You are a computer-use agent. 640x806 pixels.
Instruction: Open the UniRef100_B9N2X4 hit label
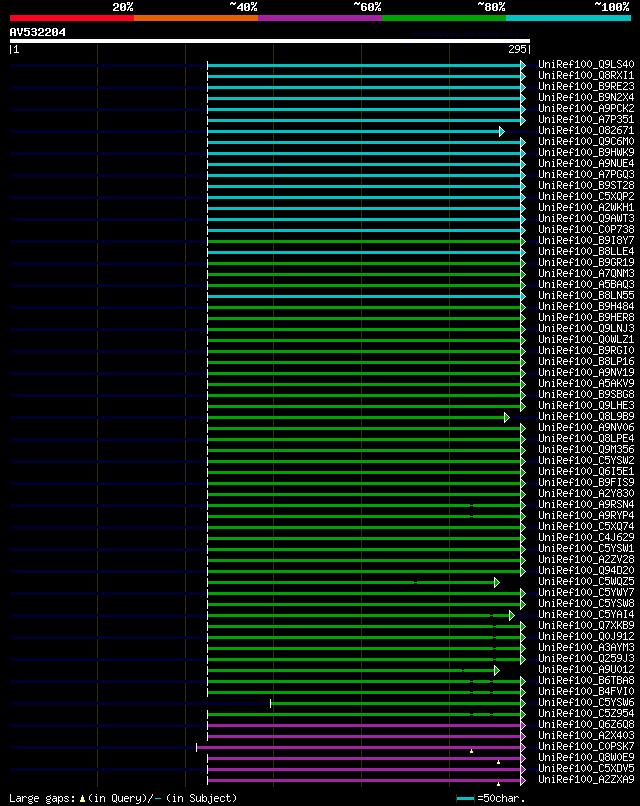coord(586,98)
